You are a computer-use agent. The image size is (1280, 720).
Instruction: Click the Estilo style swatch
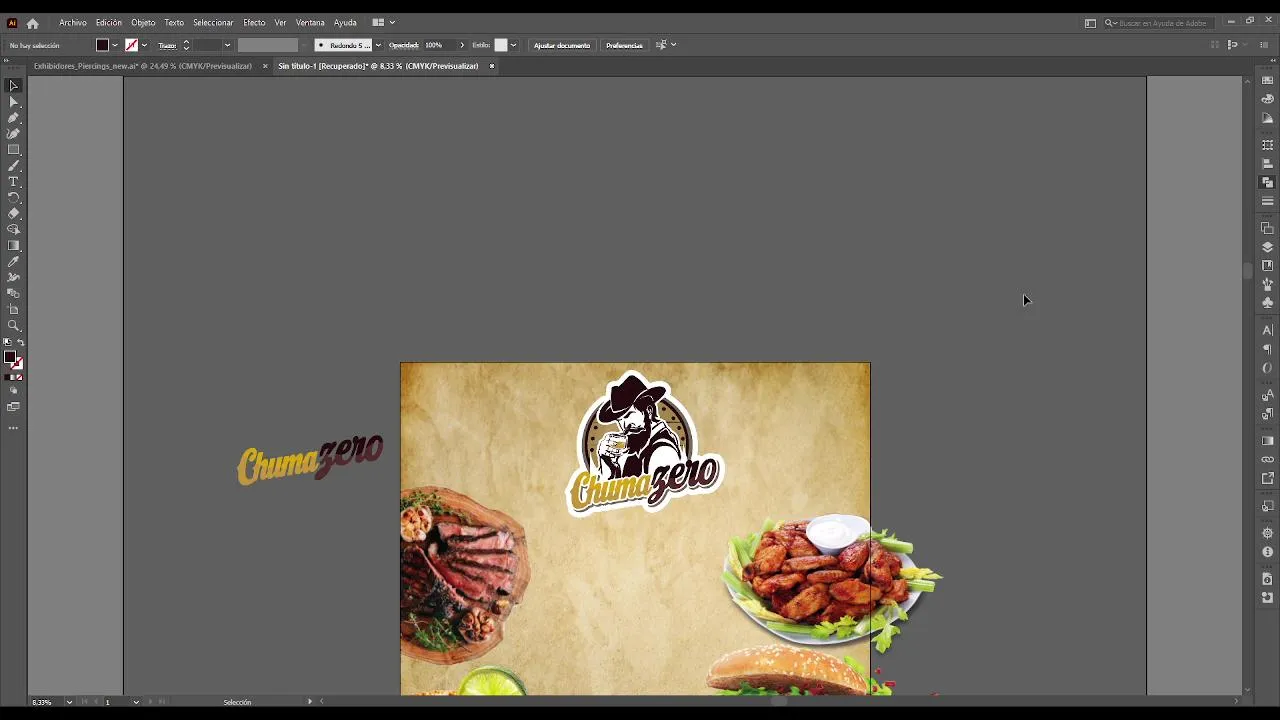pos(501,45)
